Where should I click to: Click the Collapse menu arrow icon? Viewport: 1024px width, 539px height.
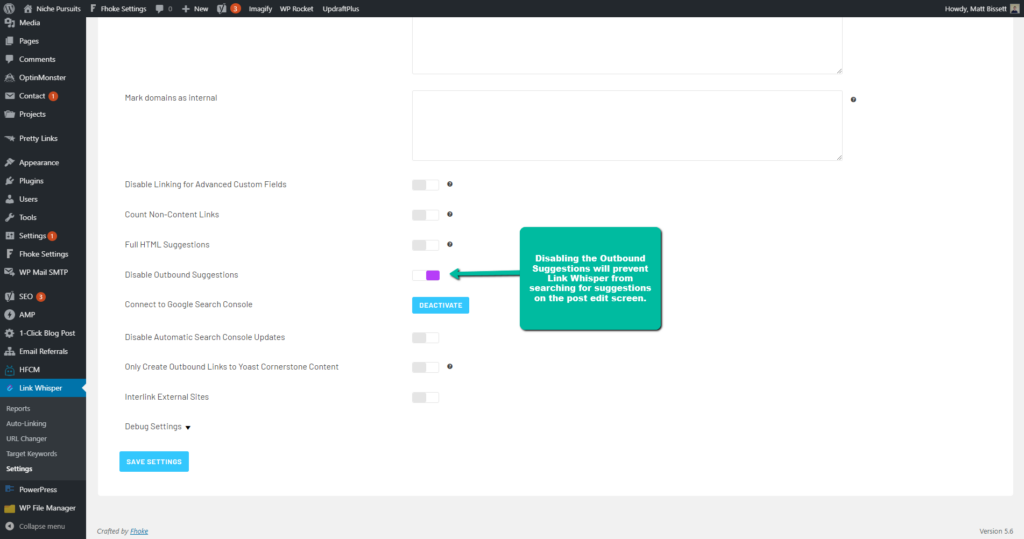point(9,526)
